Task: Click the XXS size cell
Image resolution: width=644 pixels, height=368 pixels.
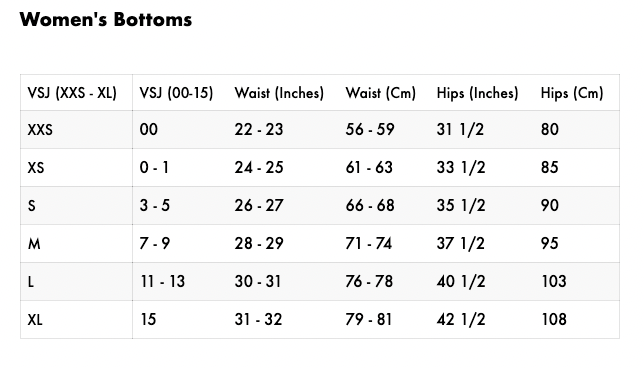Action: point(40,130)
